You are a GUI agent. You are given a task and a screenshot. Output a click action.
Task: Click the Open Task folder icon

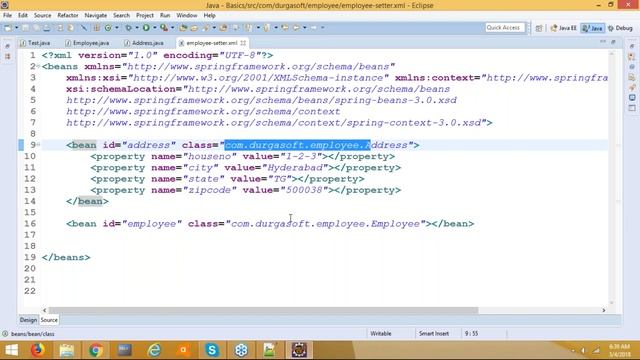coord(194,28)
